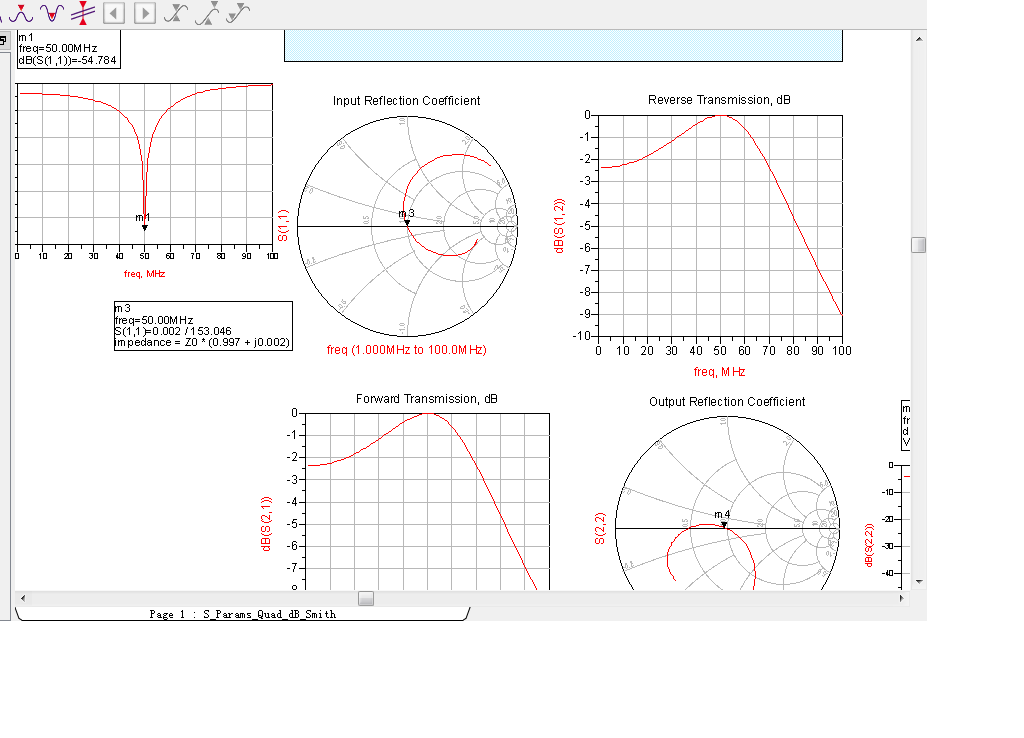1024x738 pixels.
Task: Click the Reverse Transmission, dB title
Action: [719, 100]
